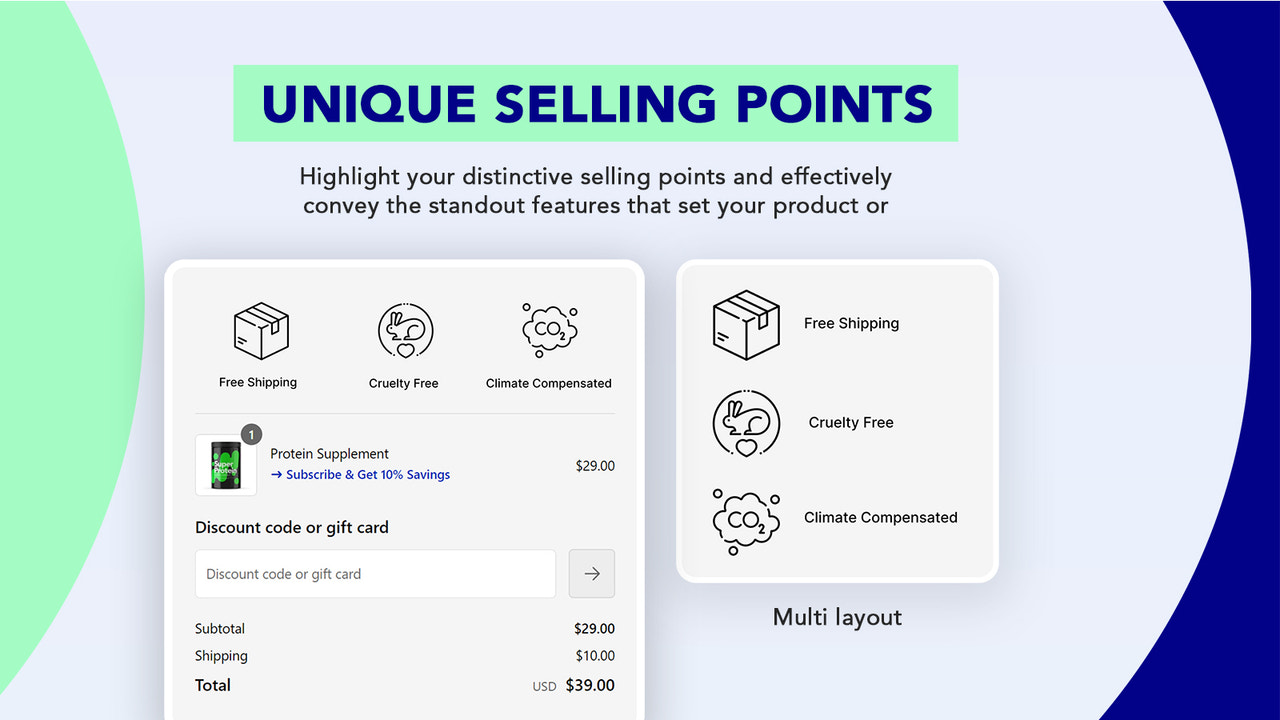The width and height of the screenshot is (1280, 720).
Task: Click the Cruelty Free rabbit icon in checkout
Action: coord(406,331)
